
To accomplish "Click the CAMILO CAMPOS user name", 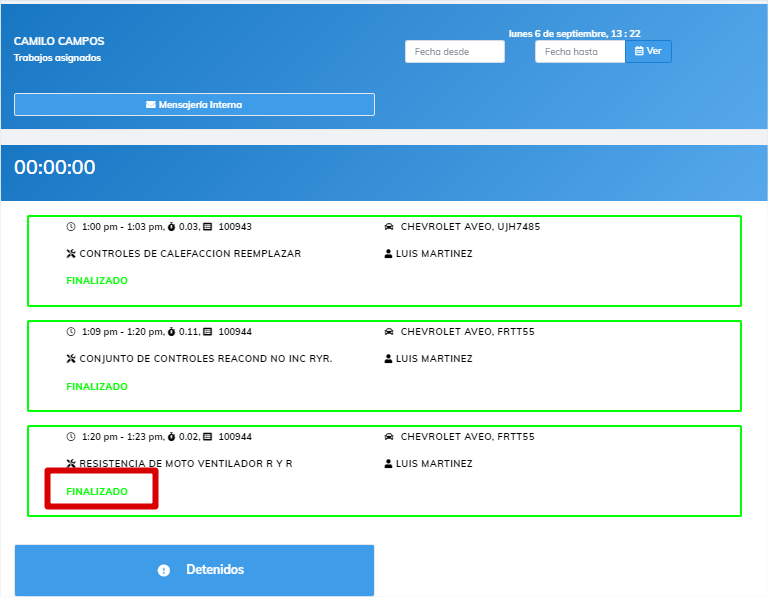I will point(59,41).
